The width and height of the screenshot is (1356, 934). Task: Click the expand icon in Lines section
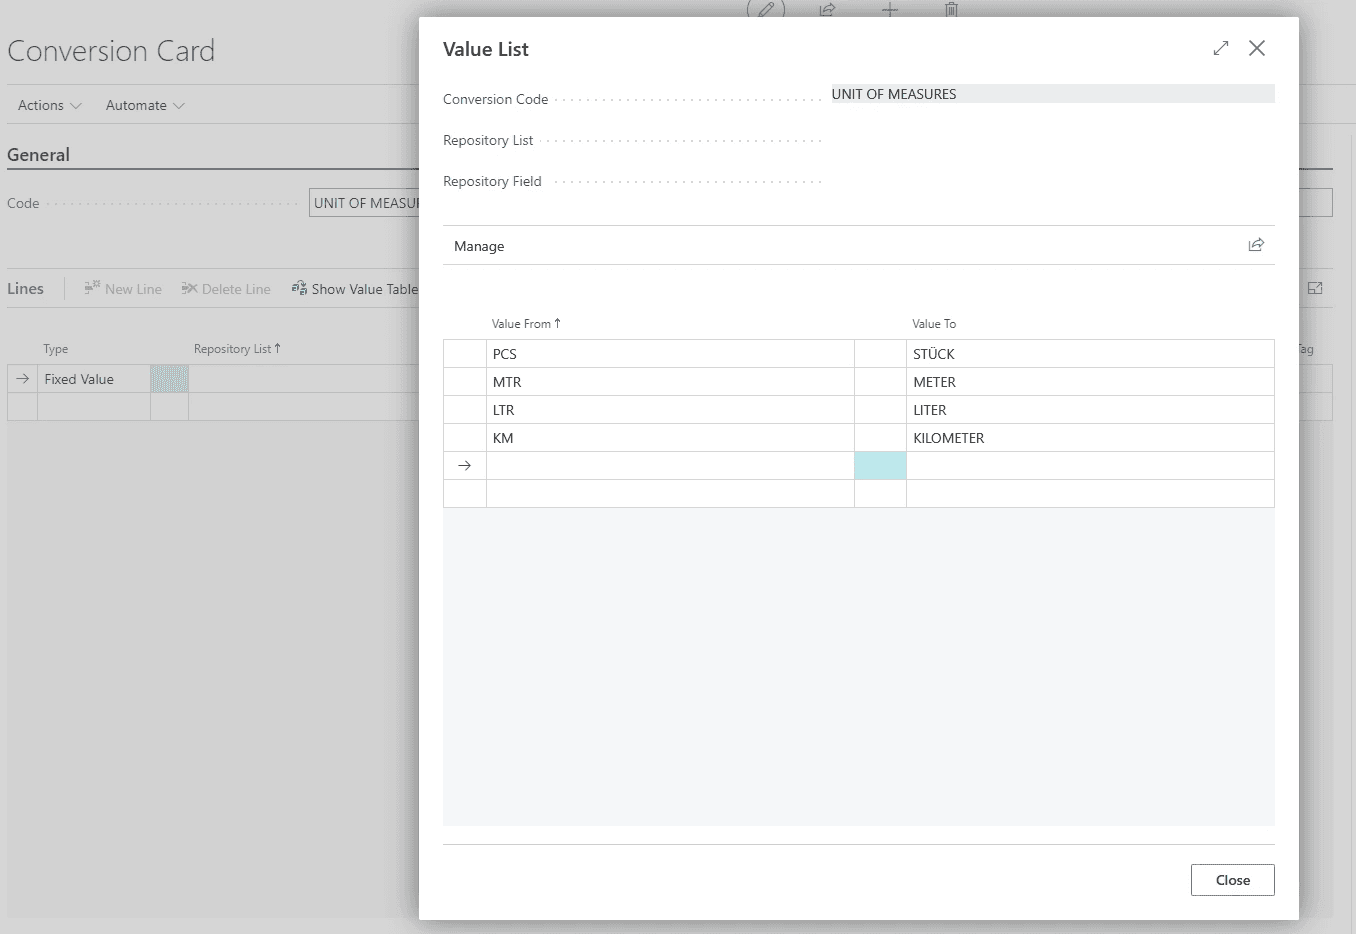coord(1315,288)
